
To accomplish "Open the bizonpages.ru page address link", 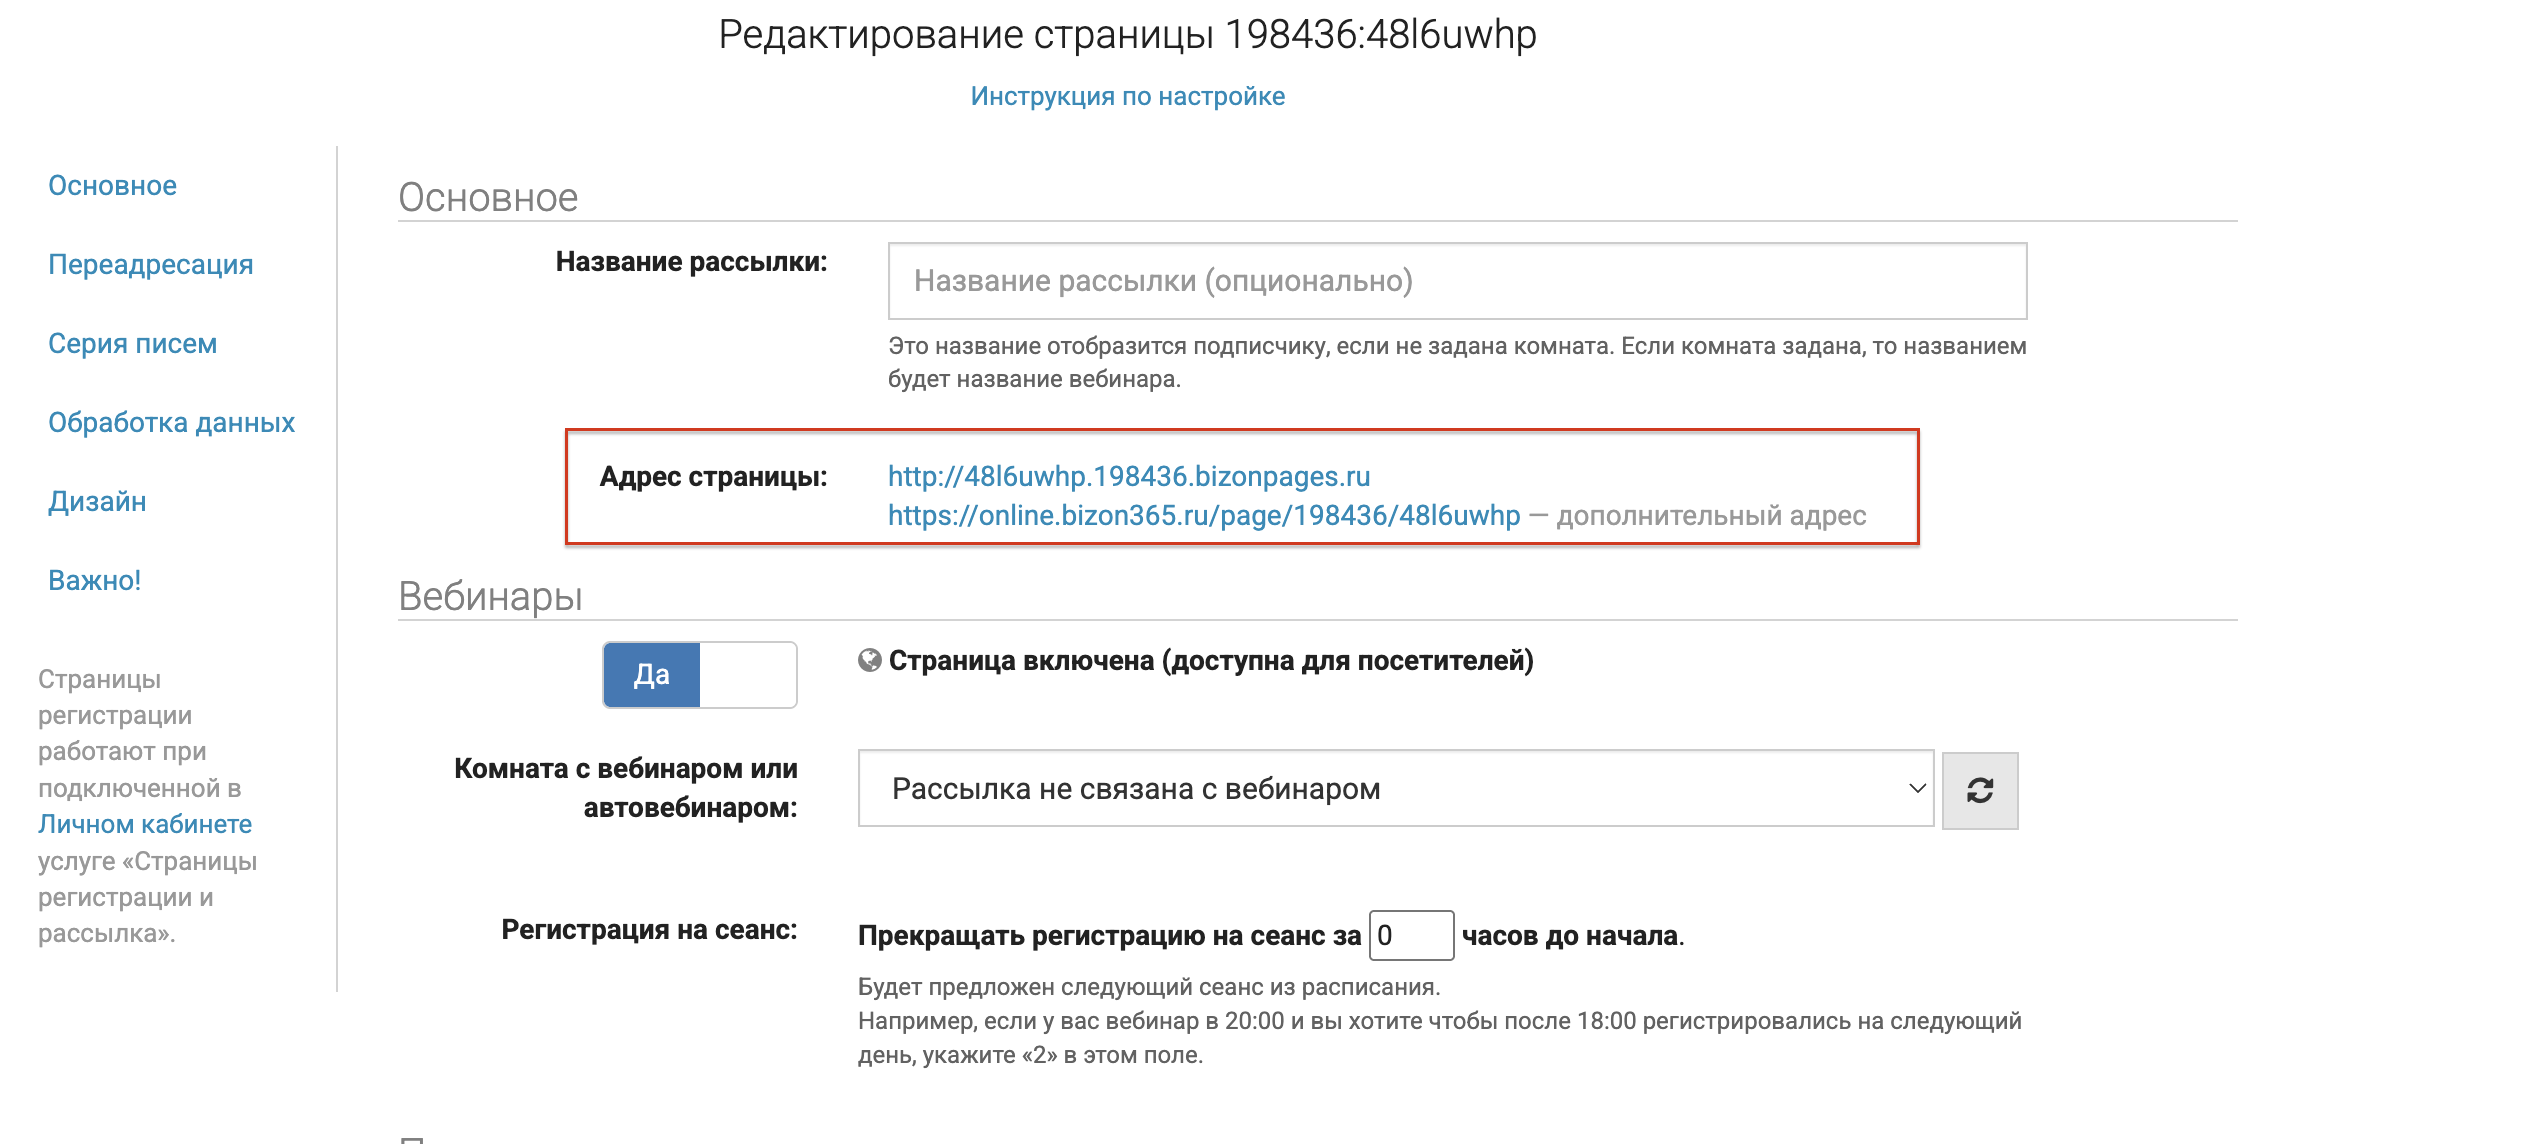I will pyautogui.click(x=1128, y=477).
